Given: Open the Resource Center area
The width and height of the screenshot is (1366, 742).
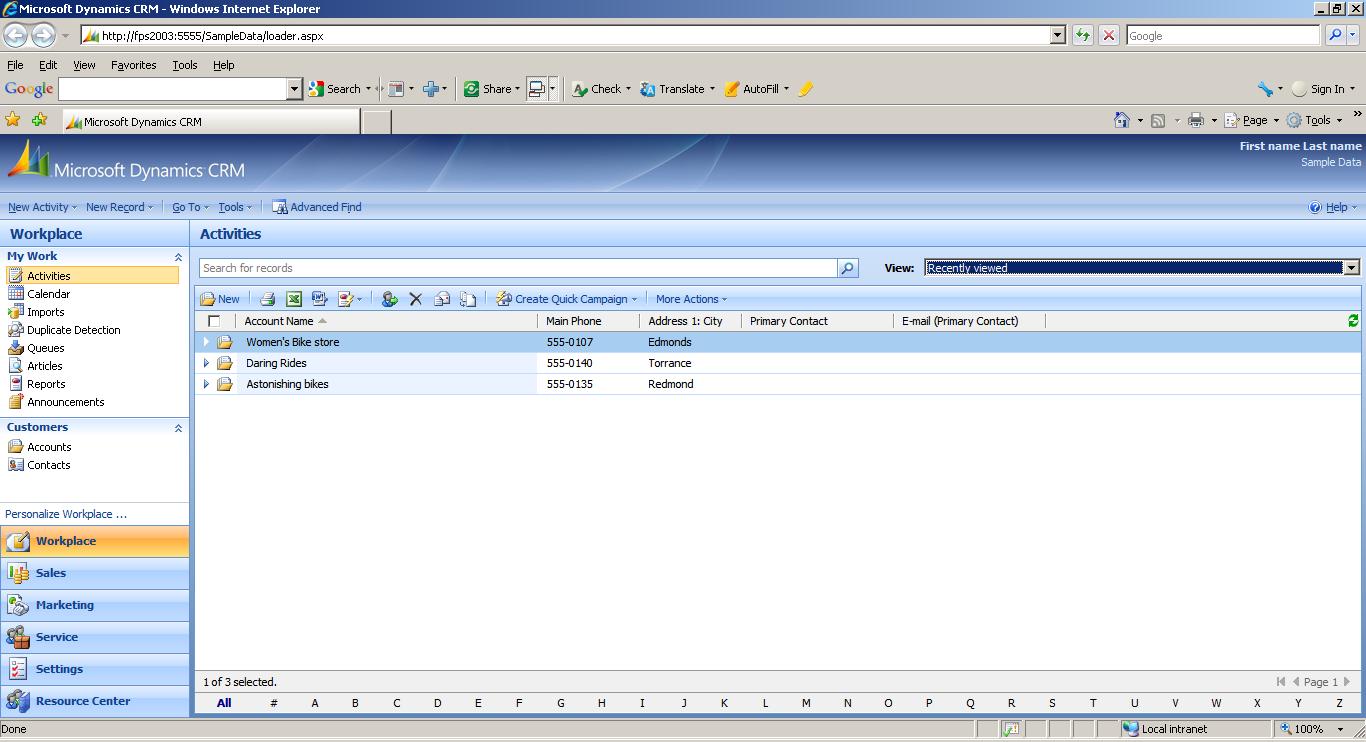Looking at the screenshot, I should 95,701.
